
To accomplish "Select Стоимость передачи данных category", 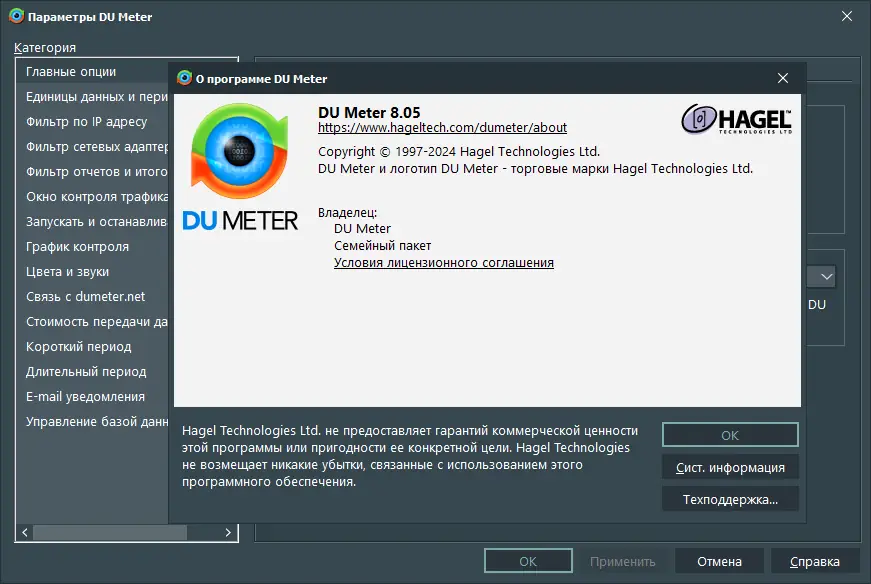I will (x=92, y=322).
